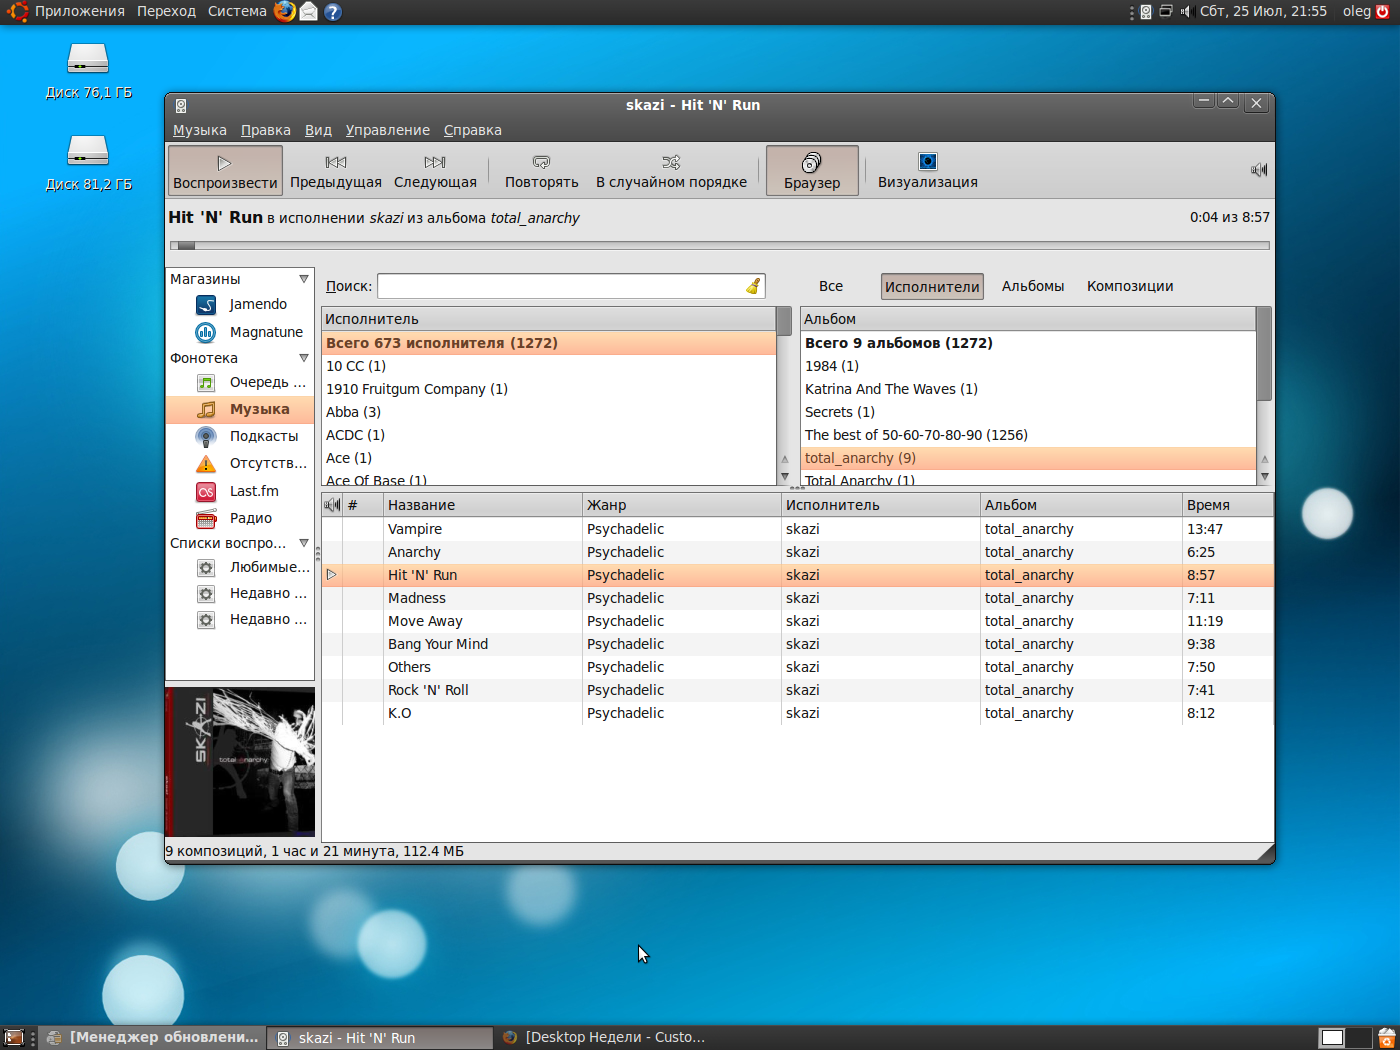1400x1050 pixels.
Task: Open trash icon in bottom panel
Action: 1386,1038
